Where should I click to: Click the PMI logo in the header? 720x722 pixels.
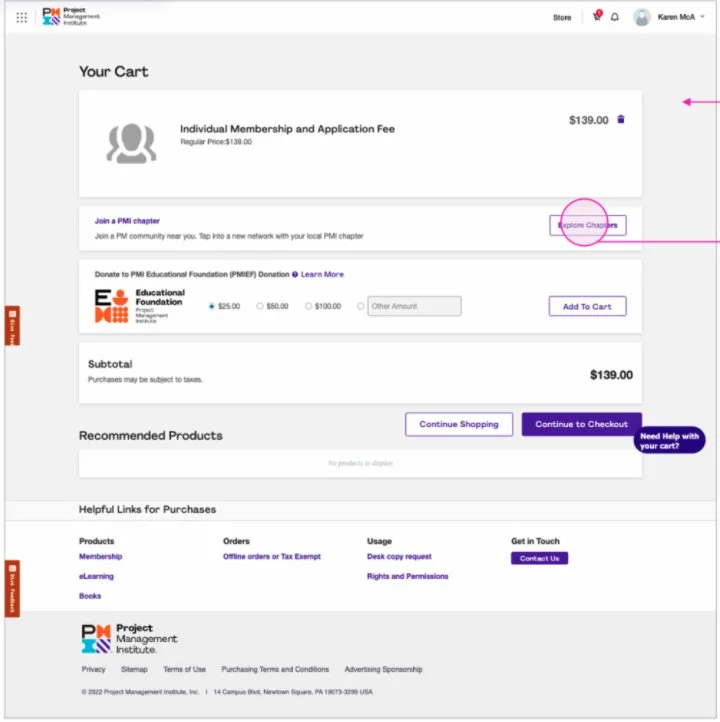(70, 17)
